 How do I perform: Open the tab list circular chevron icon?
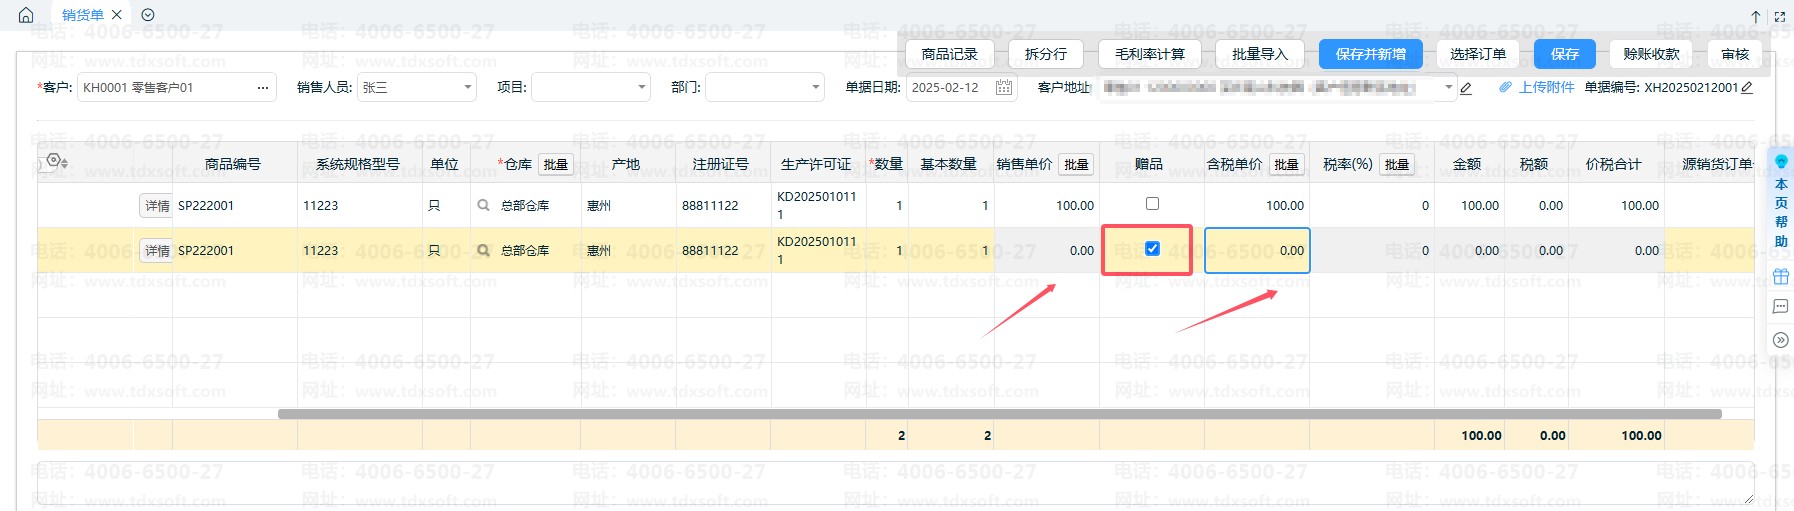[148, 15]
